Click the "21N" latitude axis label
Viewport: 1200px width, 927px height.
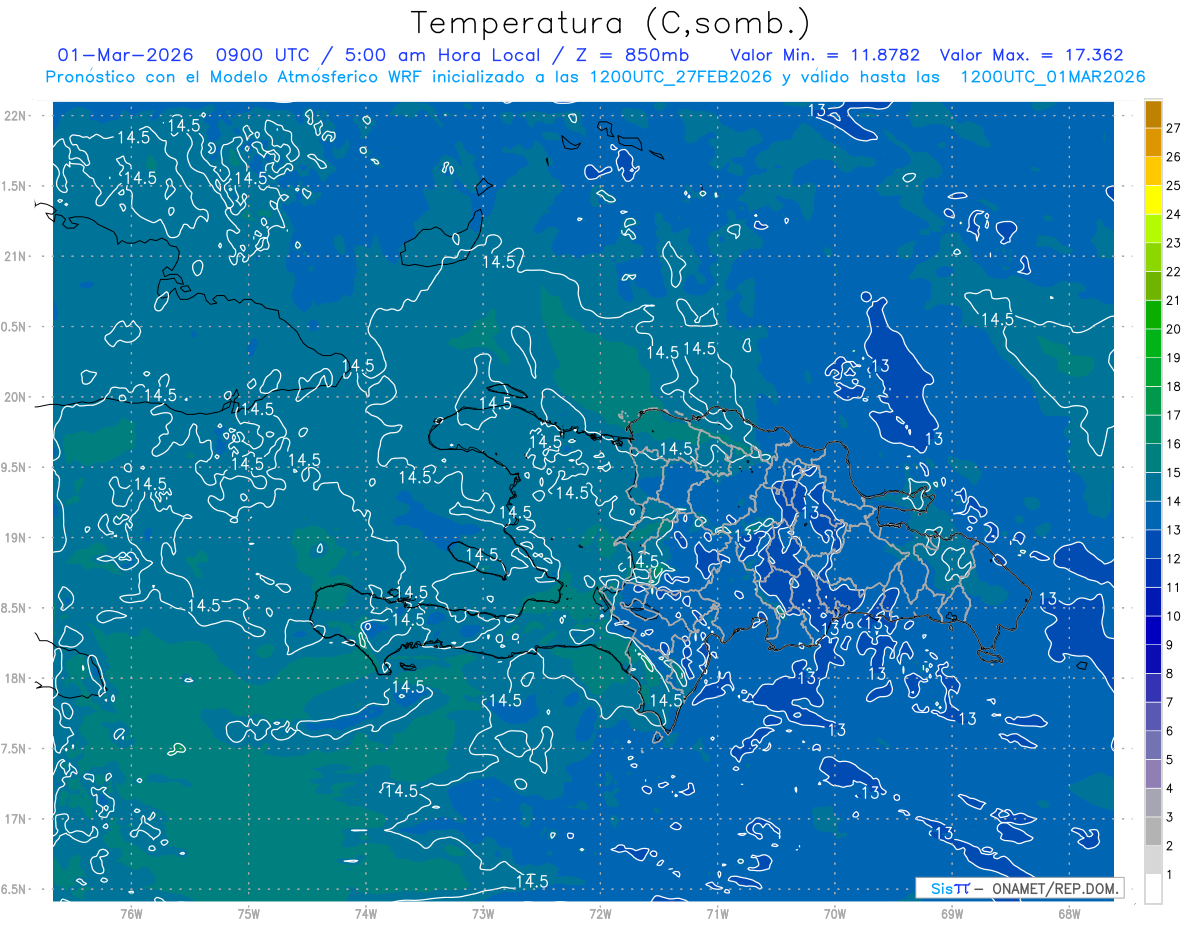click(16, 256)
